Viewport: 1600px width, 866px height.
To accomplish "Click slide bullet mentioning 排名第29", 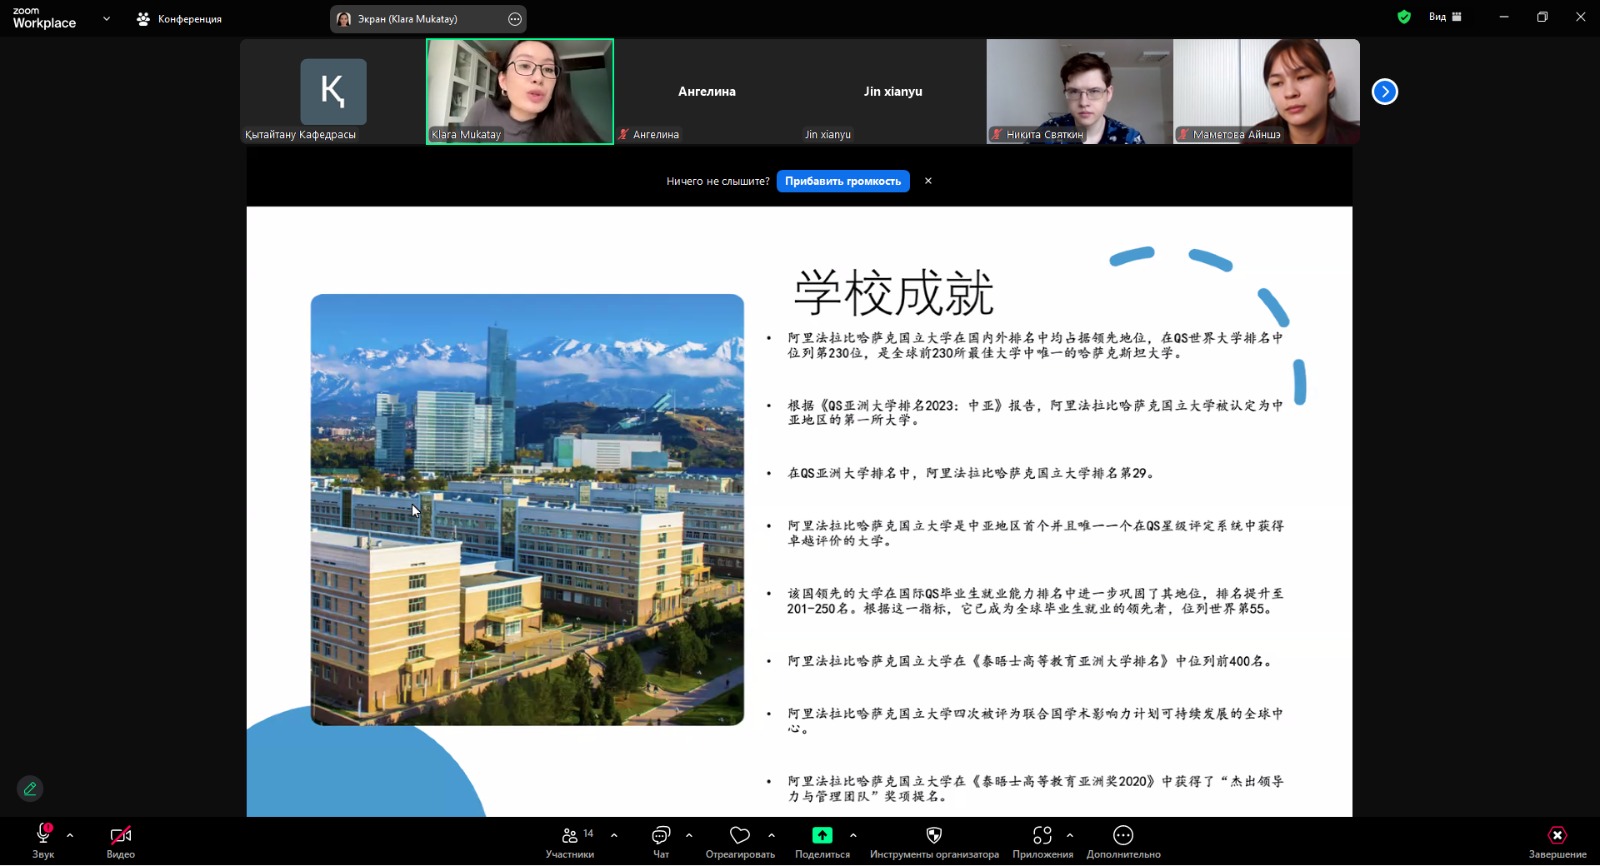I will pos(972,473).
